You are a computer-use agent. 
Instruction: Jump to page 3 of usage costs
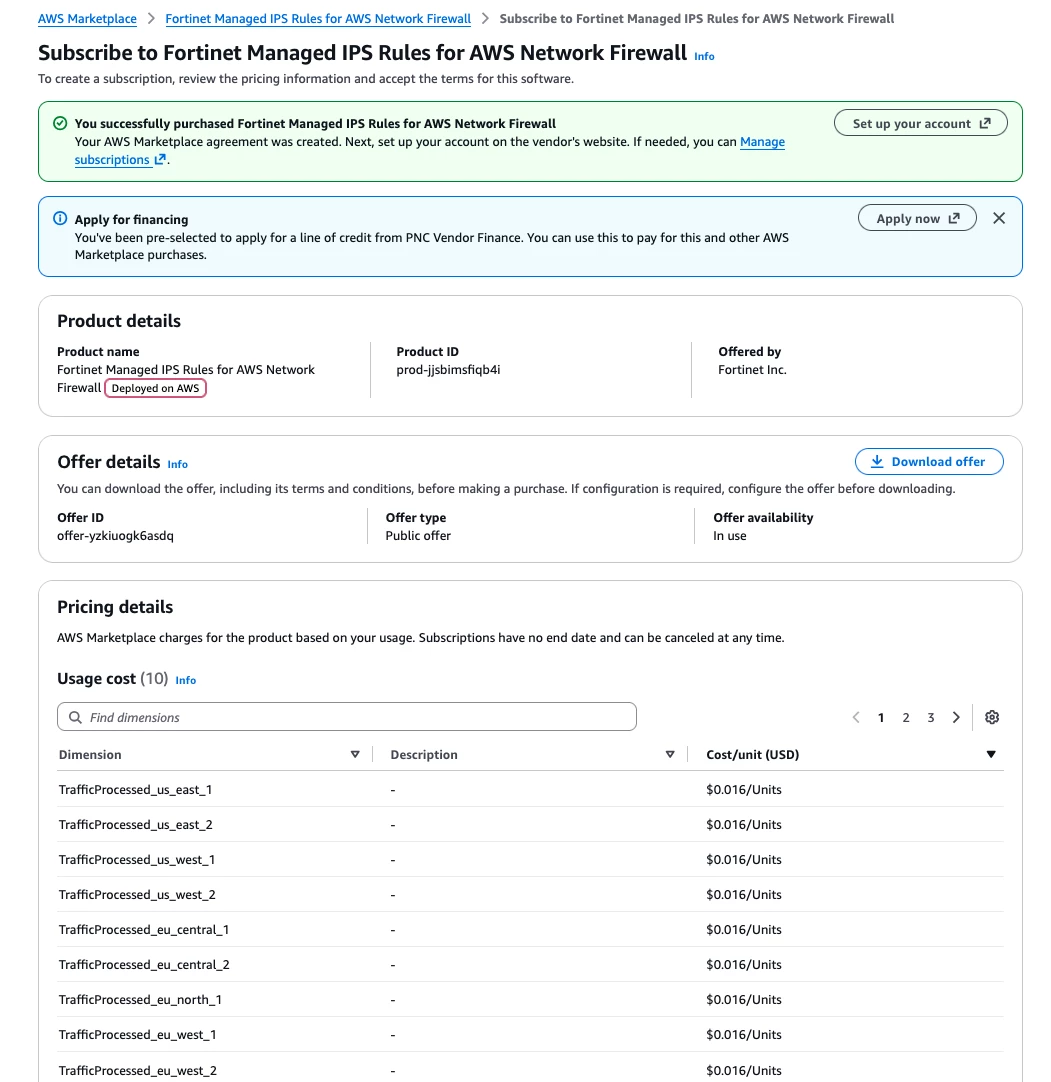[930, 718]
